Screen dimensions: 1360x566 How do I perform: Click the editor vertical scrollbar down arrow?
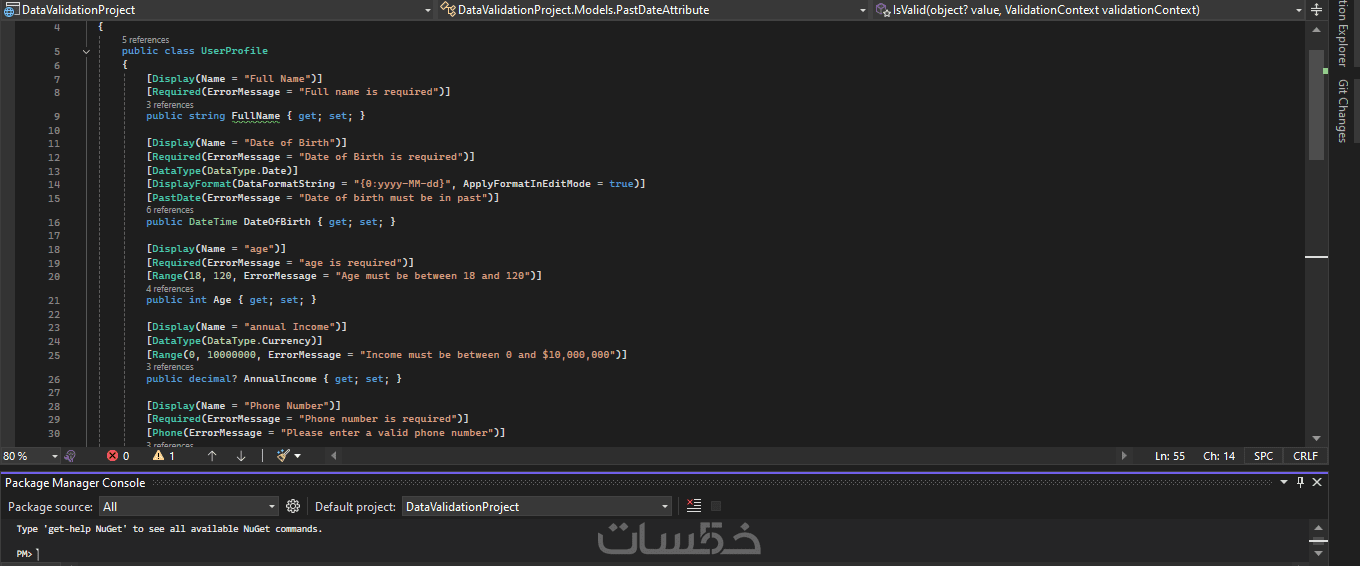[1317, 438]
